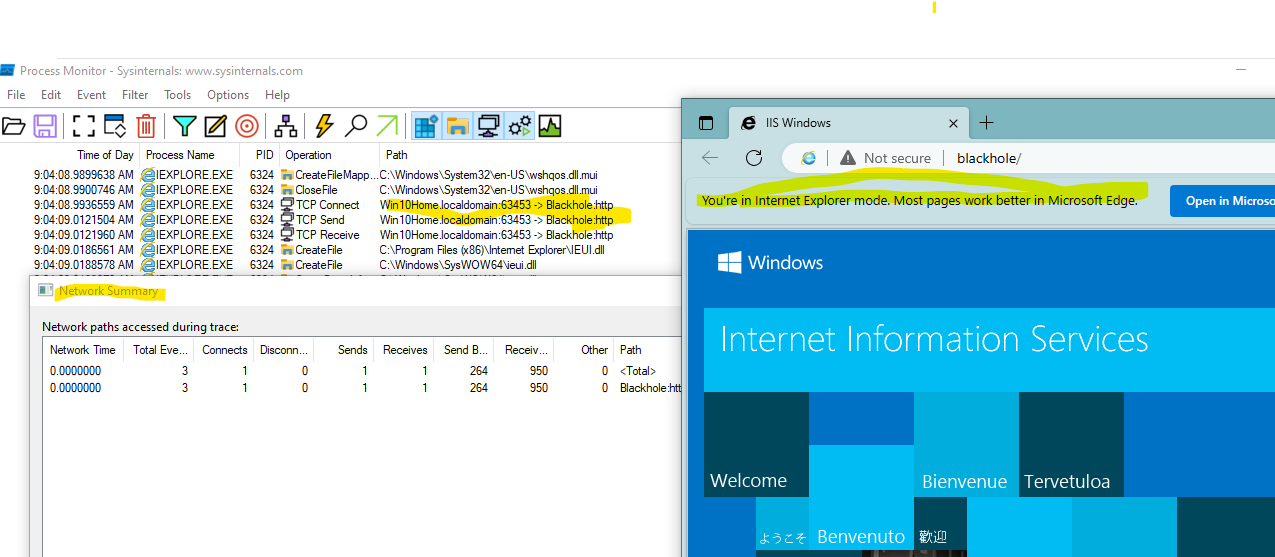Click the browser Back arrow

pos(710,158)
